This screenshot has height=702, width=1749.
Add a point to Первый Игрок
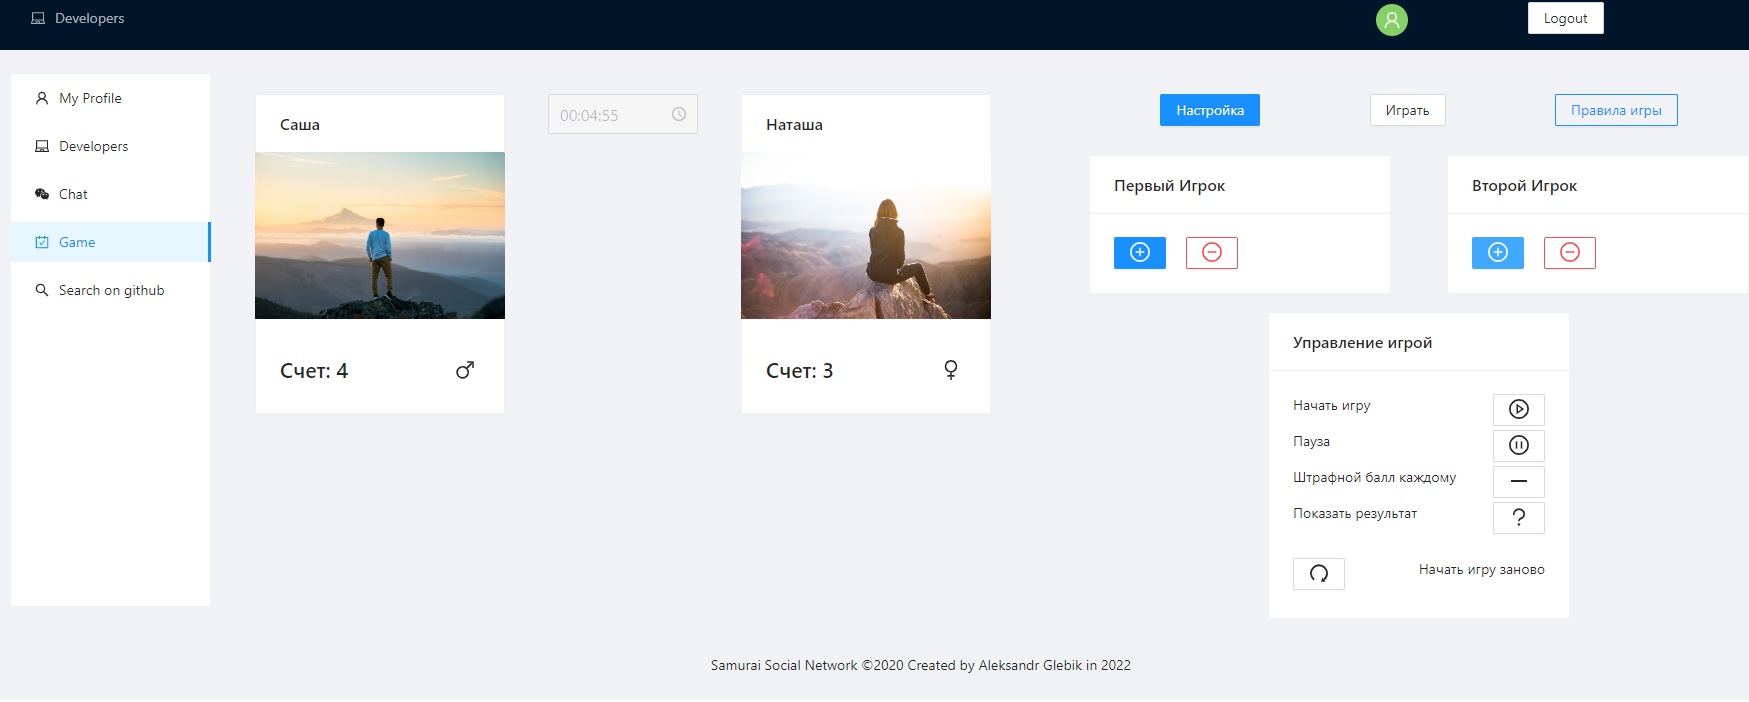coord(1140,253)
